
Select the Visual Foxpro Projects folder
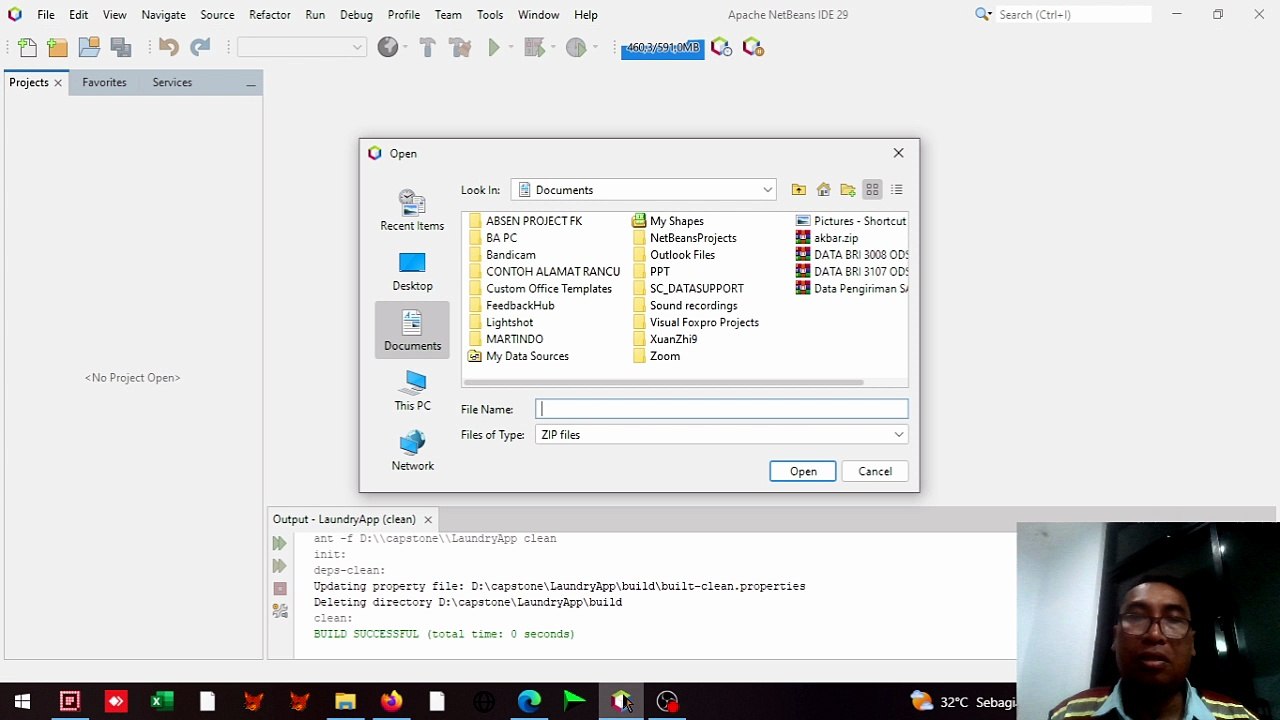click(695, 322)
